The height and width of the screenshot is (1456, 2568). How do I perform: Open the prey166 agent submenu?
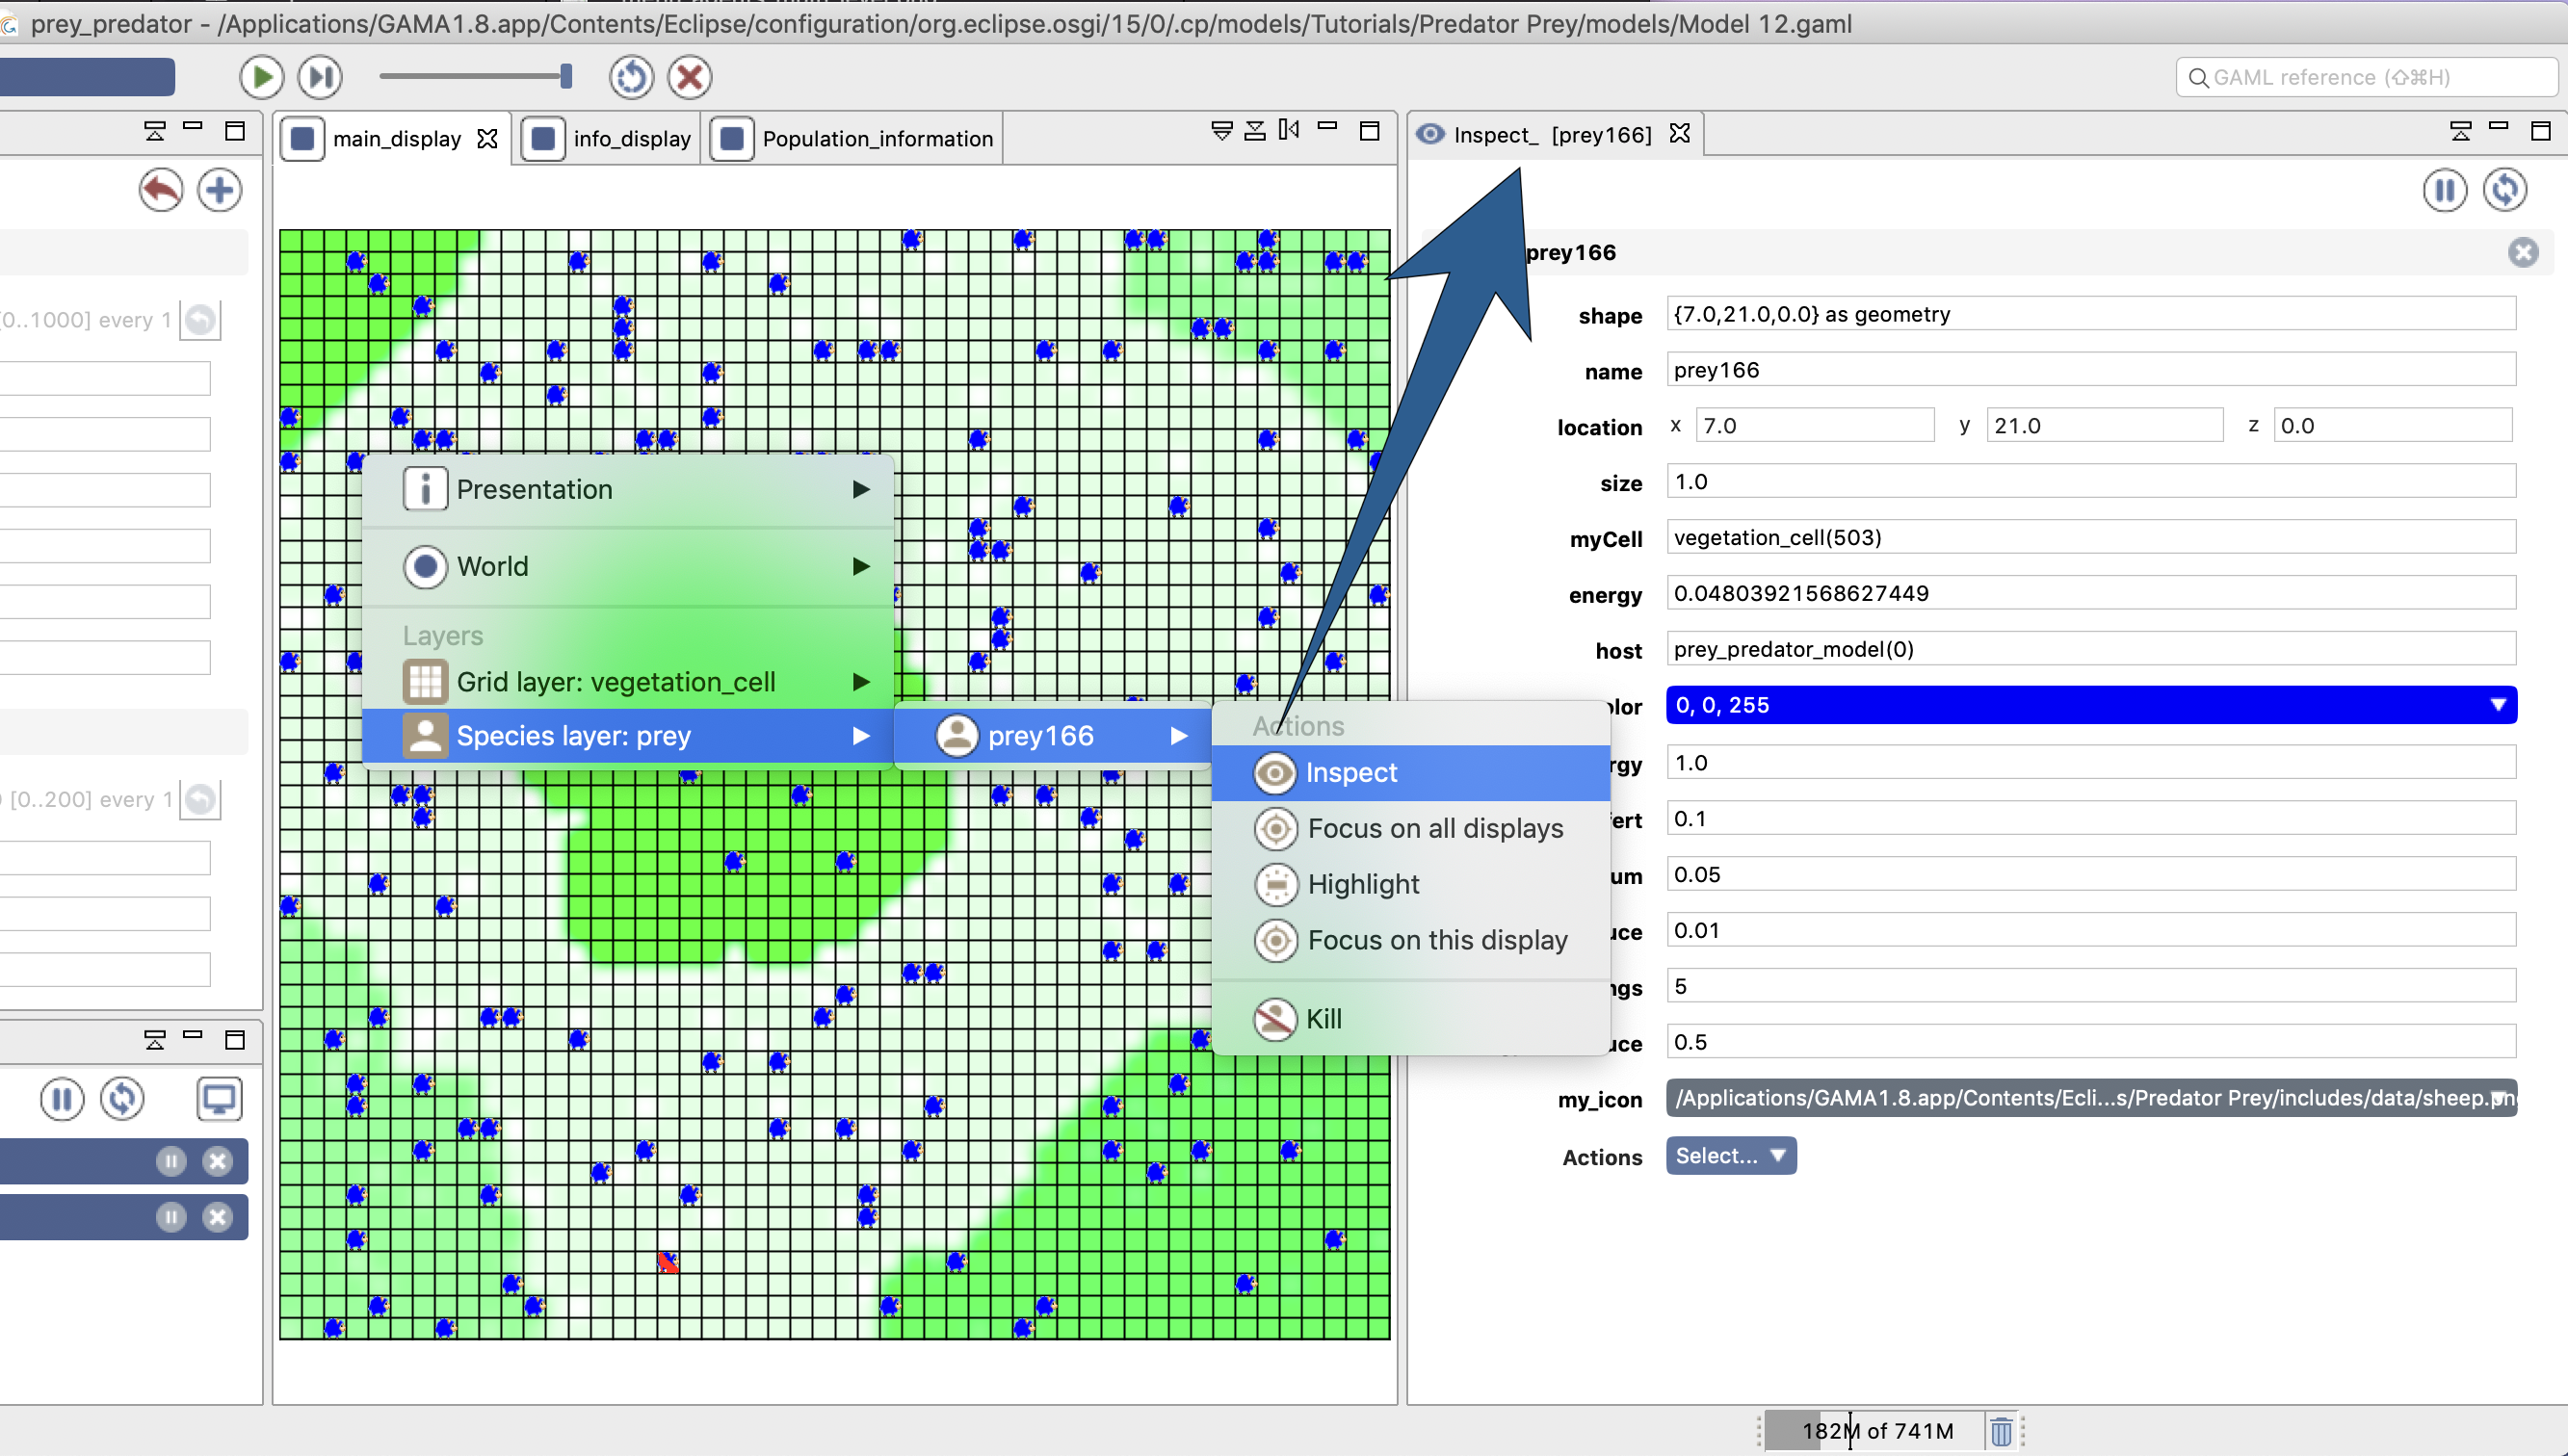click(x=1053, y=736)
